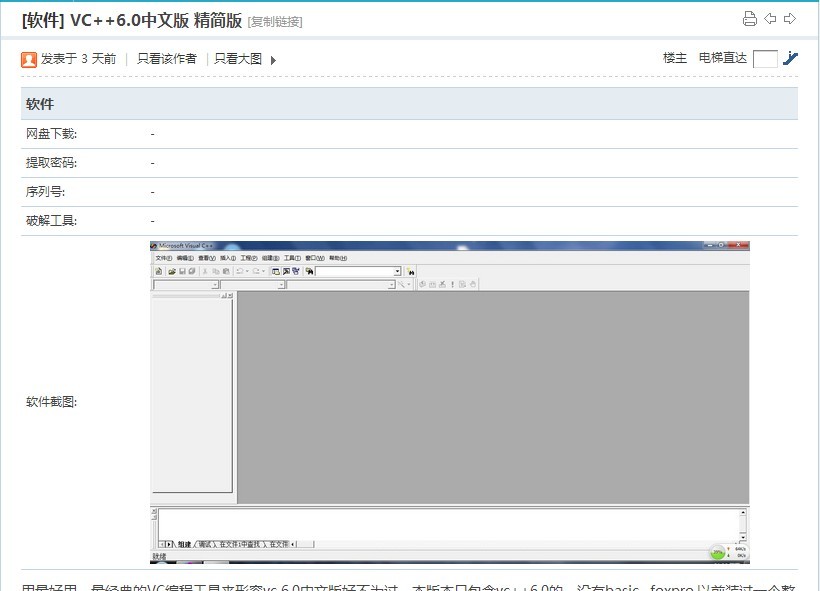Open 工程 menu in Visual C++ screenshot

249,258
